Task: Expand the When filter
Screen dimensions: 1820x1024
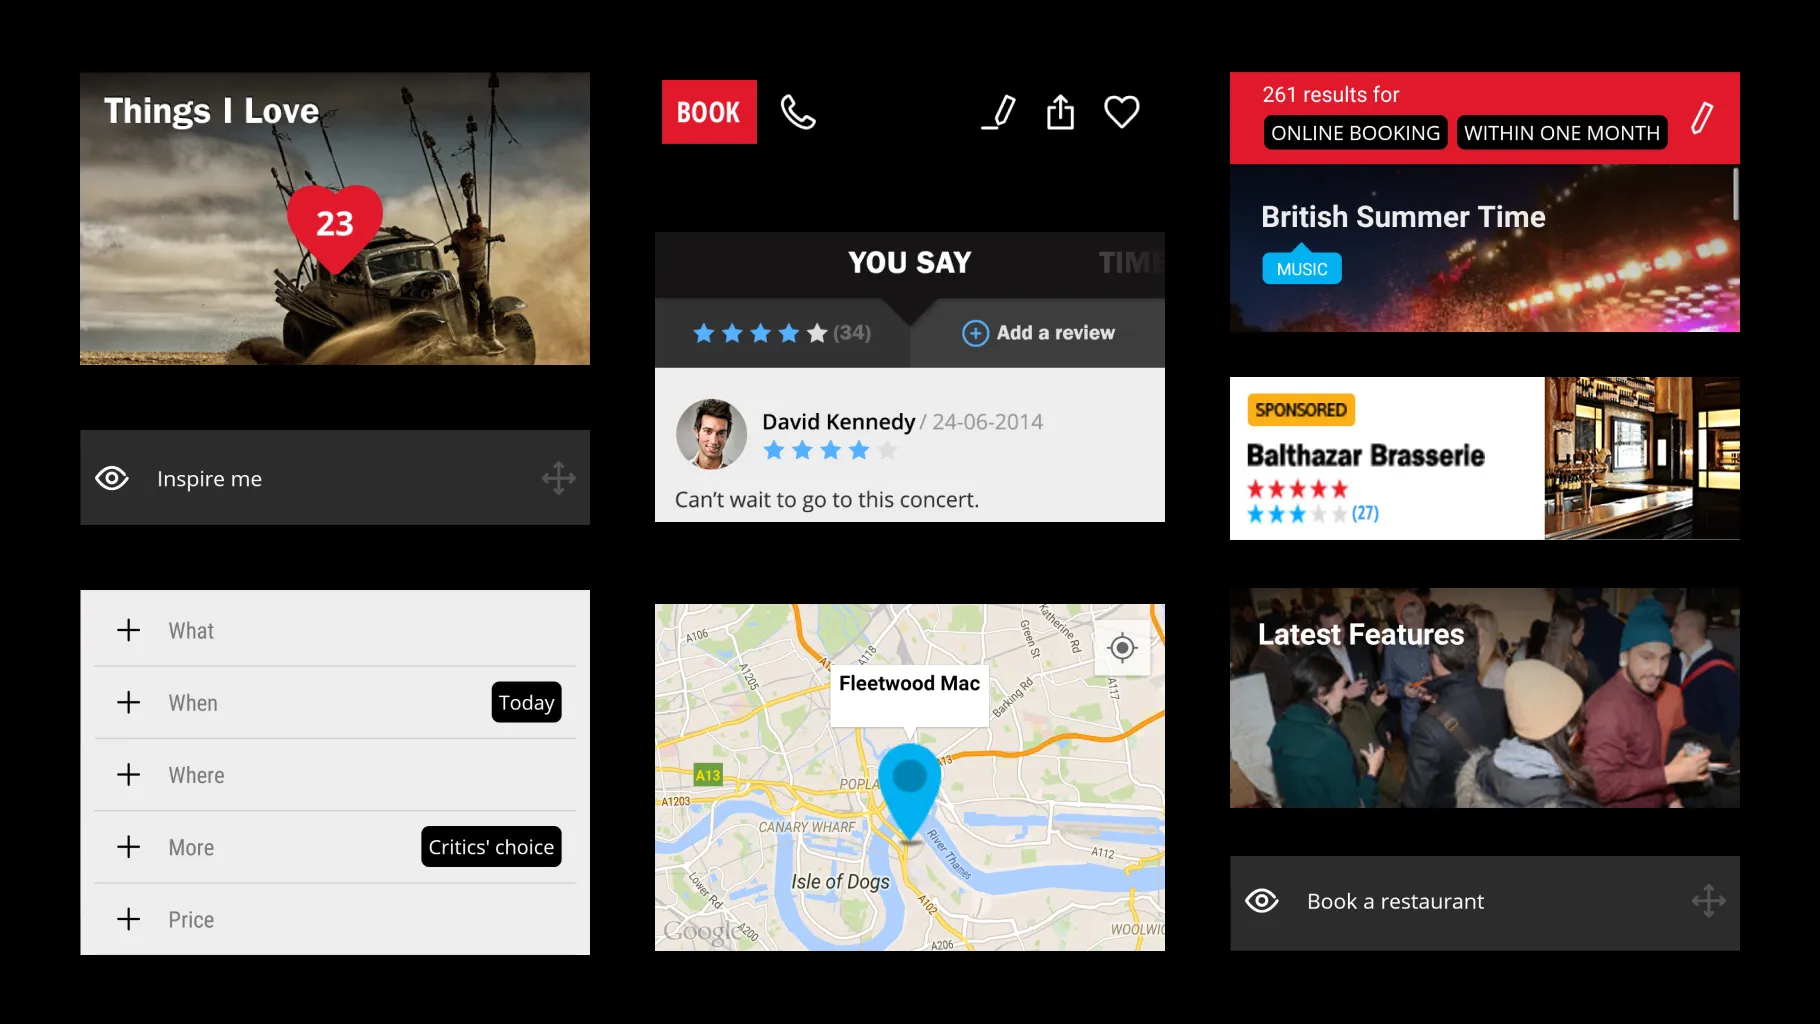Action: pos(335,702)
